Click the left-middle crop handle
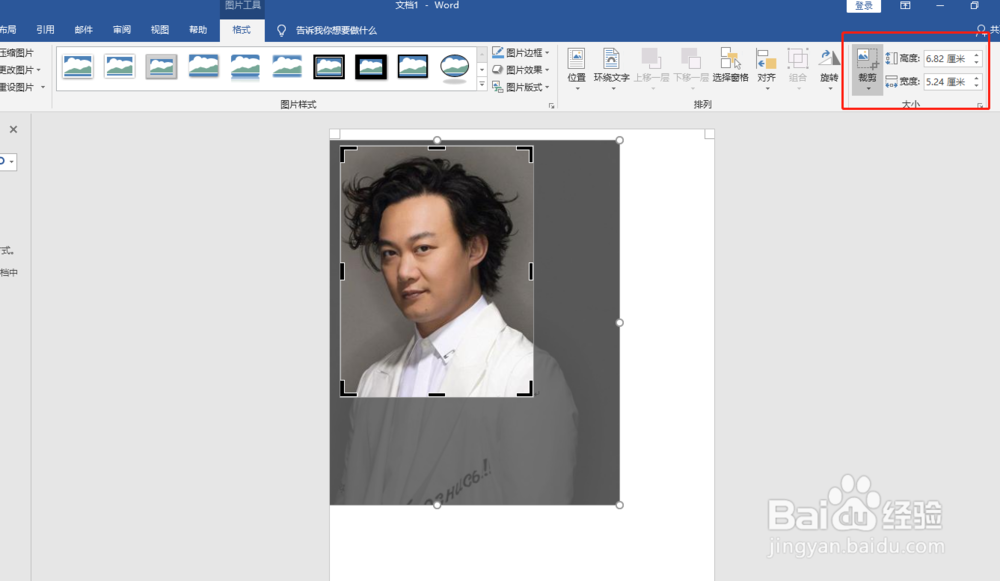This screenshot has height=581, width=1000. click(342, 272)
